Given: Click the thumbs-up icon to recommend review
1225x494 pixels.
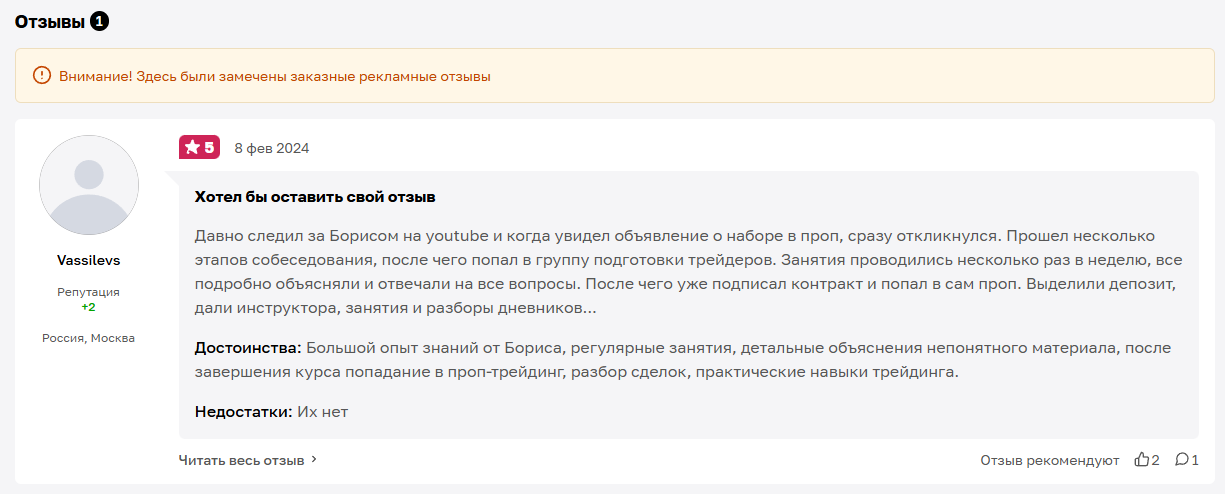Looking at the screenshot, I should coord(1141,460).
